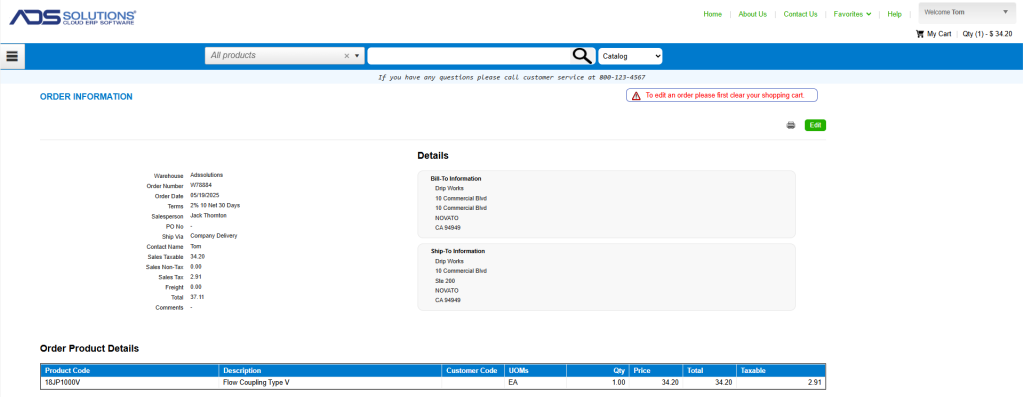Click order number W78884
1024x397 pixels.
201,185
